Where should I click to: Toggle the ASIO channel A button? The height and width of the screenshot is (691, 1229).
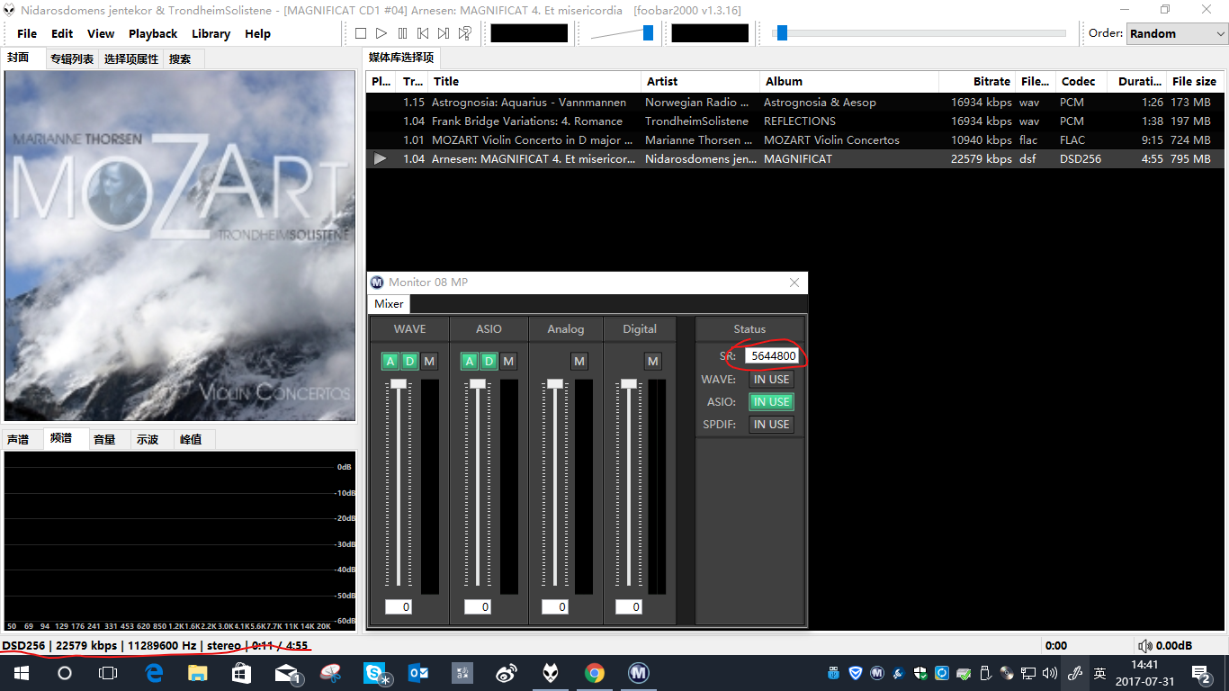pyautogui.click(x=469, y=361)
